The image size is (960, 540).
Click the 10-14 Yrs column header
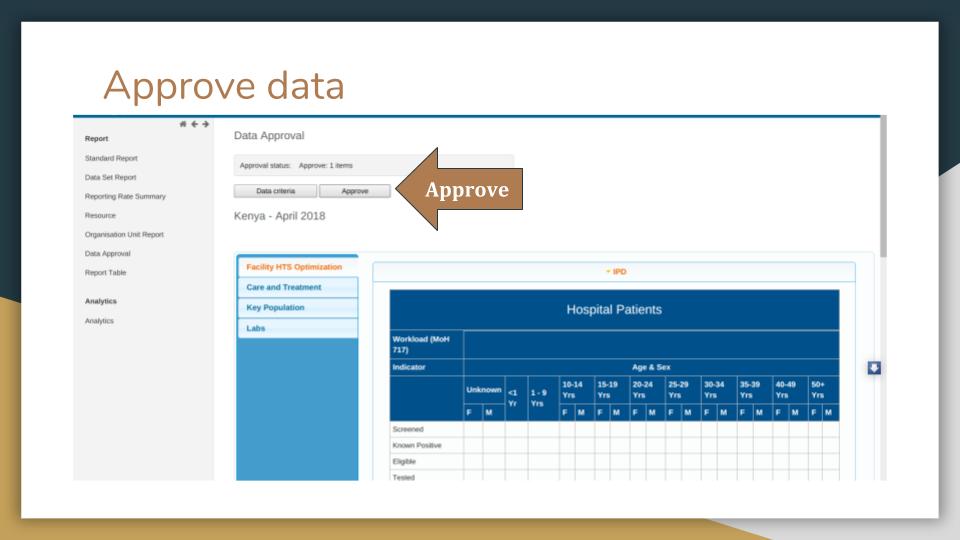577,390
